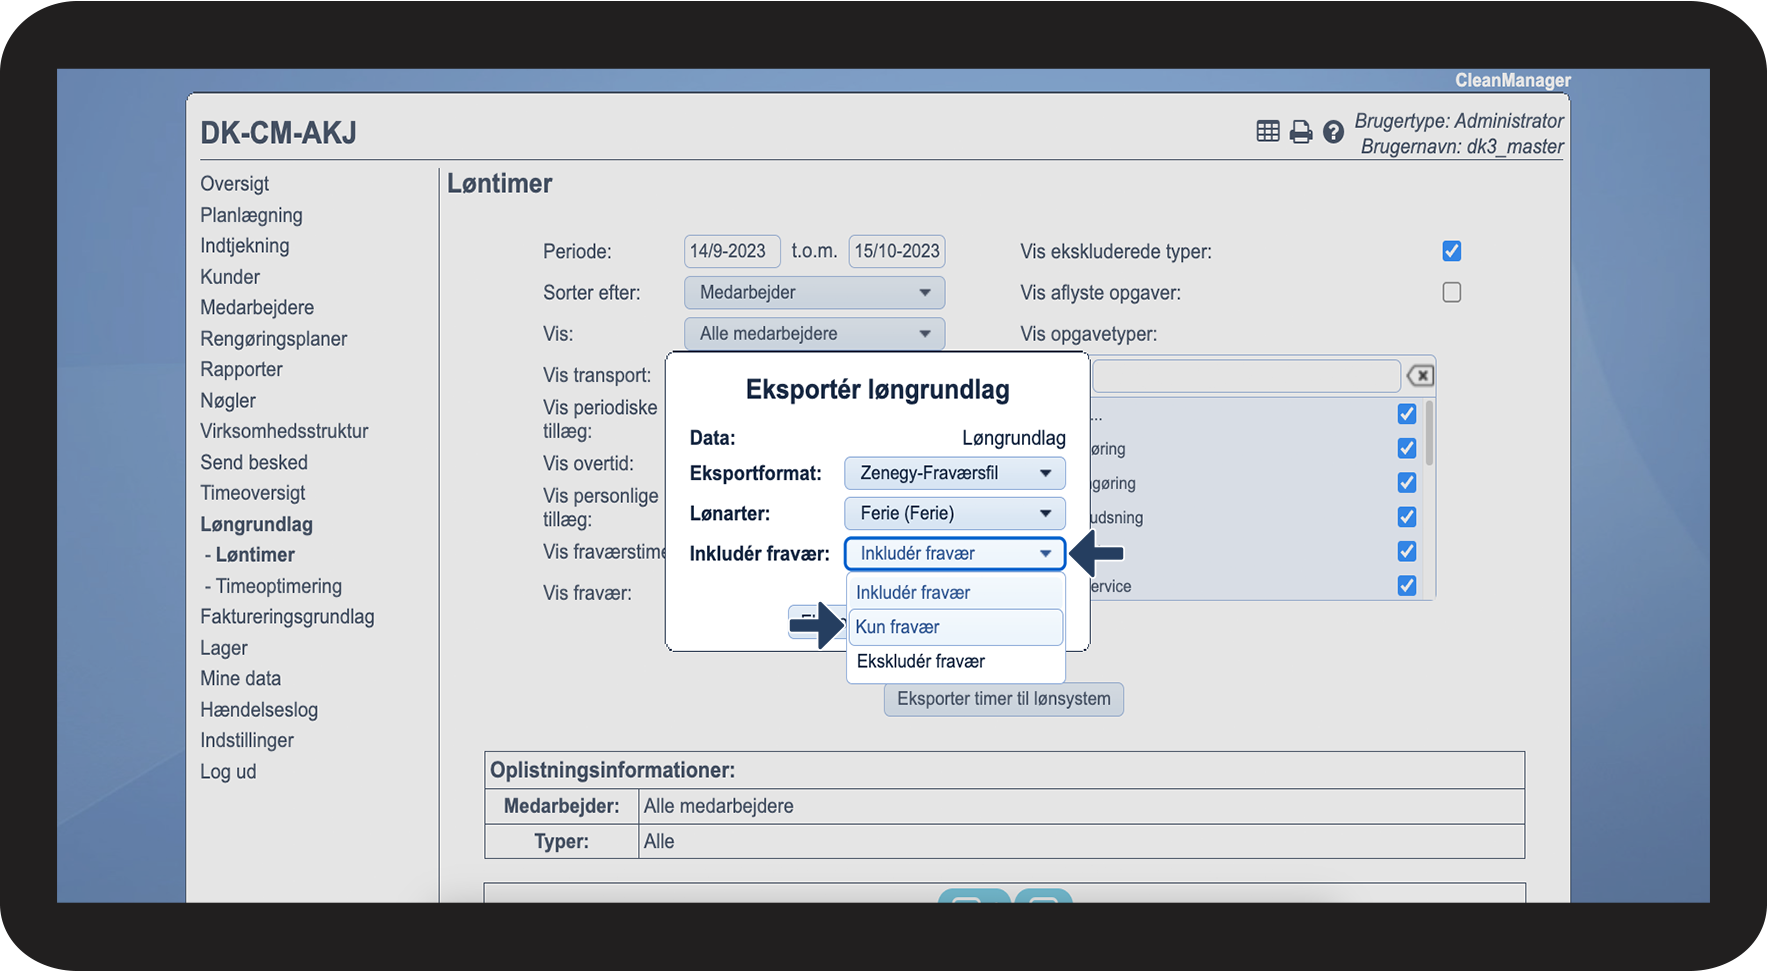Image resolution: width=1767 pixels, height=971 pixels.
Task: Uncheck the first checkbox in opgavetyper list
Action: 1407,414
